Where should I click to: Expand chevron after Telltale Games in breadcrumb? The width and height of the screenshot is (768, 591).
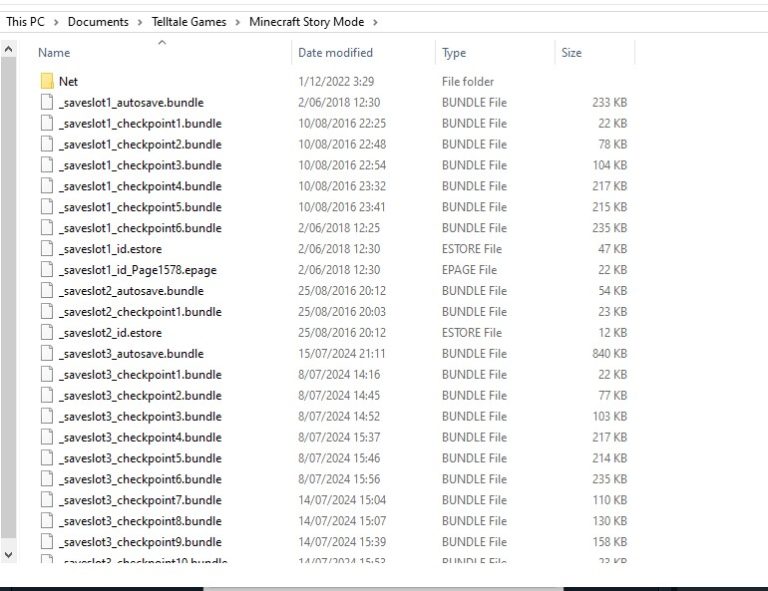(x=238, y=23)
